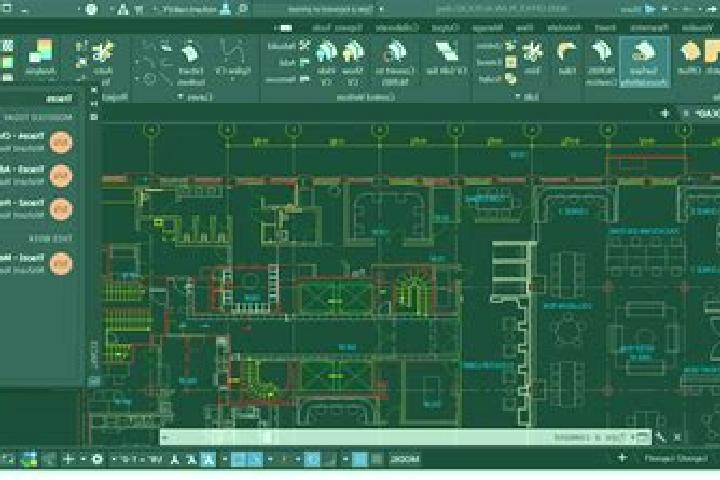
Task: Click the Convert to NURBS icon
Action: tap(395, 63)
